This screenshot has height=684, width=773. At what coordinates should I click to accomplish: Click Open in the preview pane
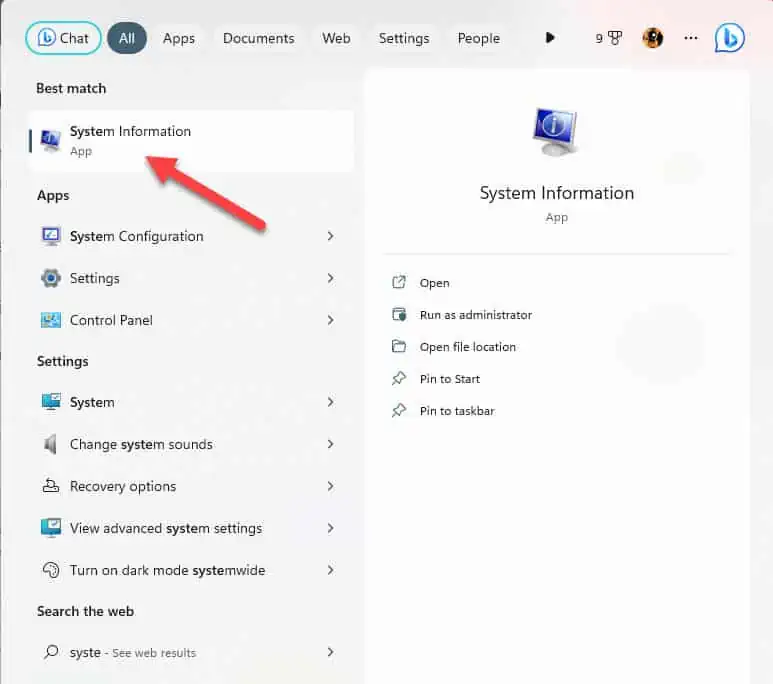click(434, 283)
